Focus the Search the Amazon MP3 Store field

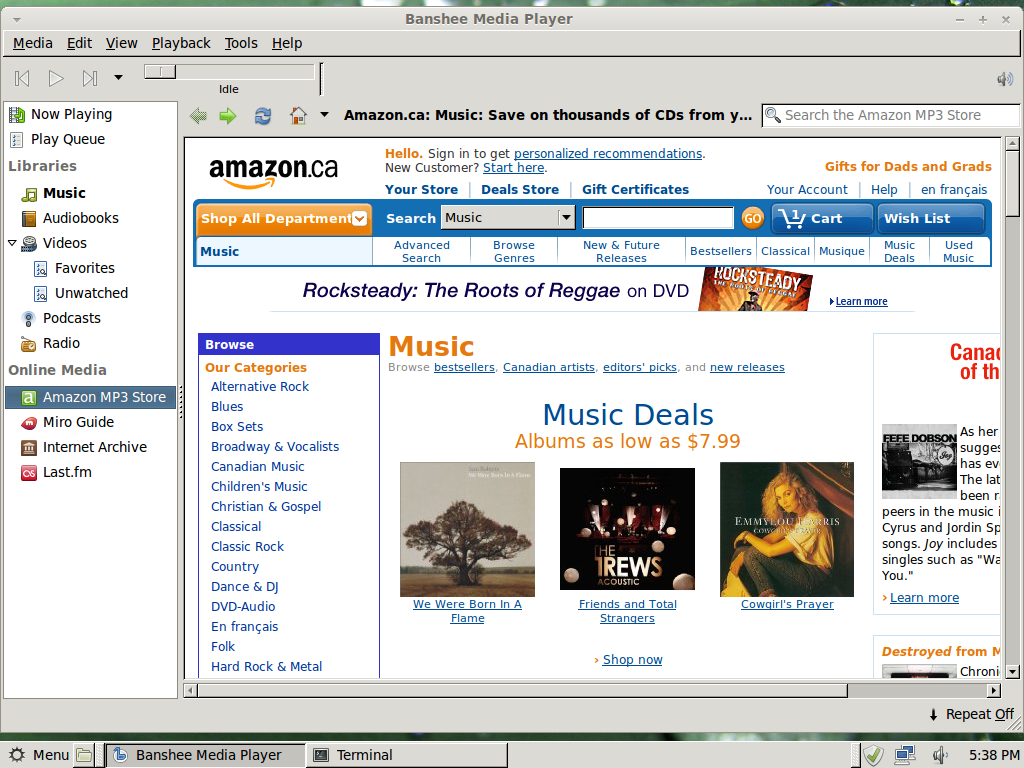890,115
